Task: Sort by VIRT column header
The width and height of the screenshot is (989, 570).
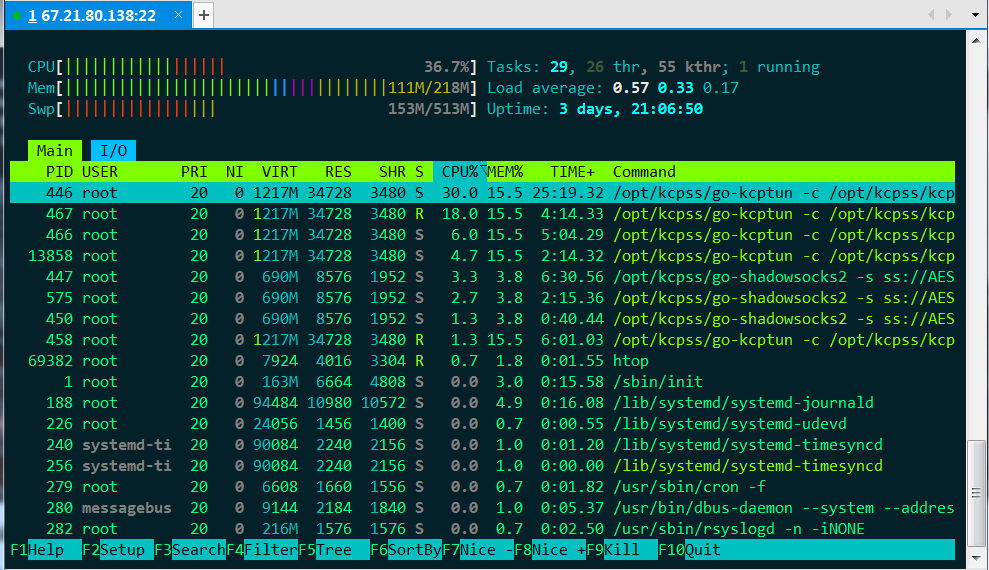Action: [279, 172]
